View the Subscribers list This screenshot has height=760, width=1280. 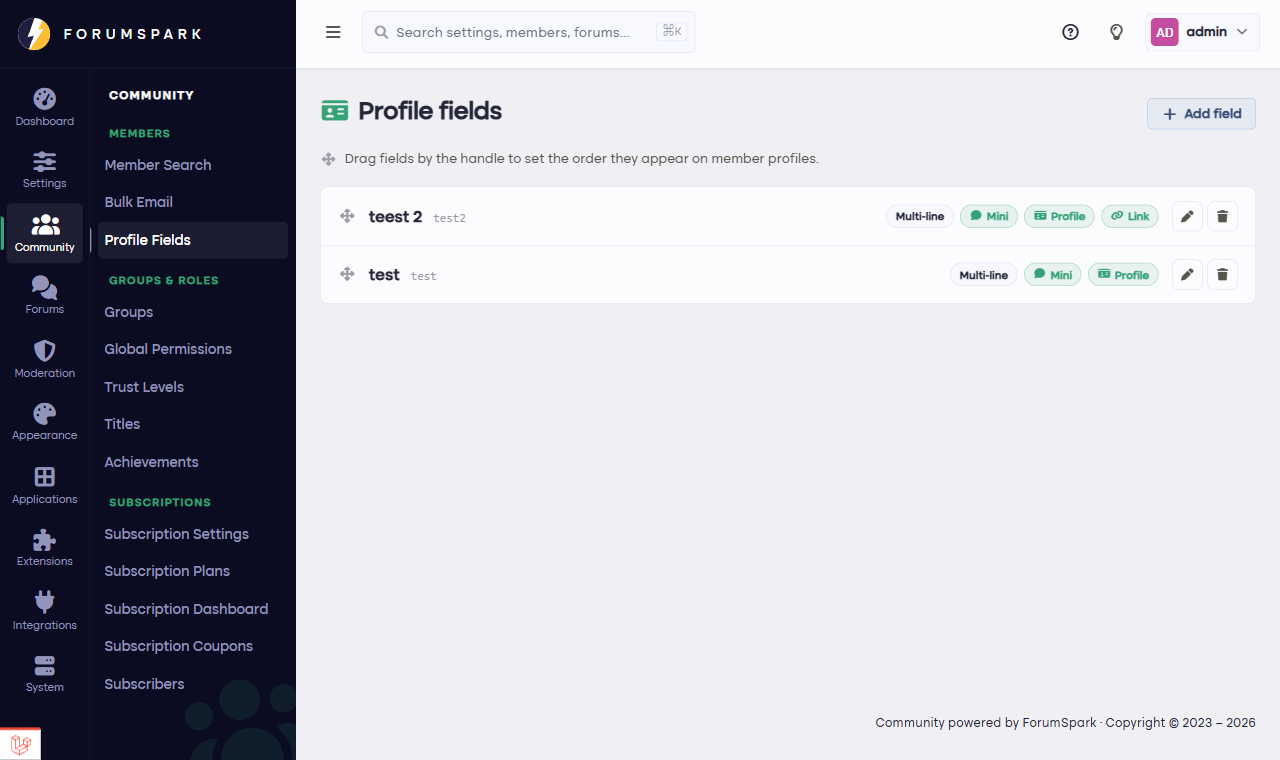coord(145,684)
